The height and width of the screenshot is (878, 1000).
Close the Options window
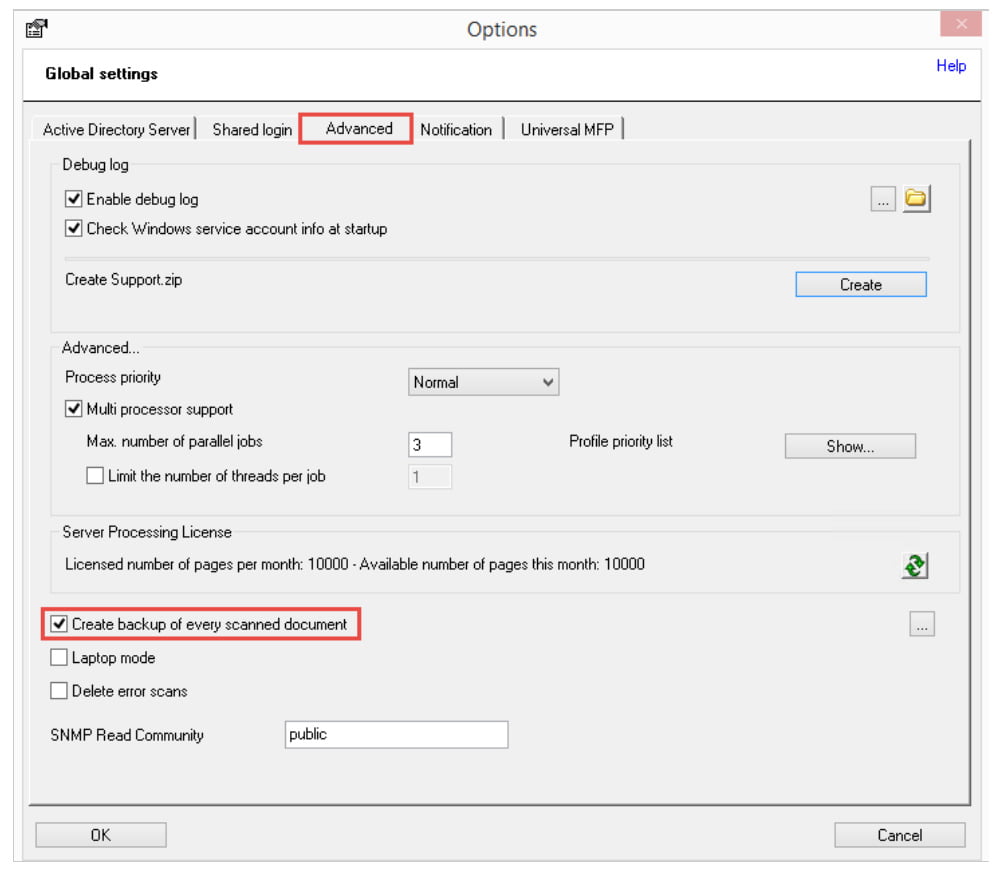[960, 24]
